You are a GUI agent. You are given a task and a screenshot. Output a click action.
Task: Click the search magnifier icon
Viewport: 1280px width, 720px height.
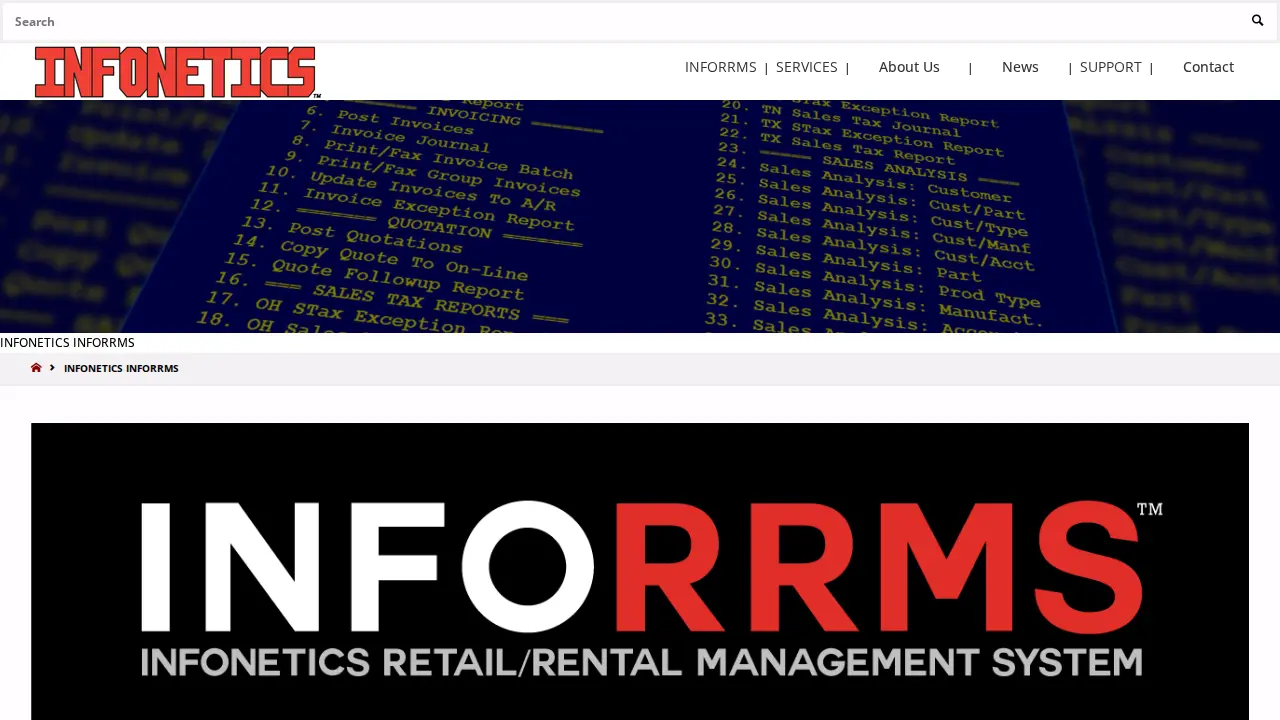(1257, 21)
